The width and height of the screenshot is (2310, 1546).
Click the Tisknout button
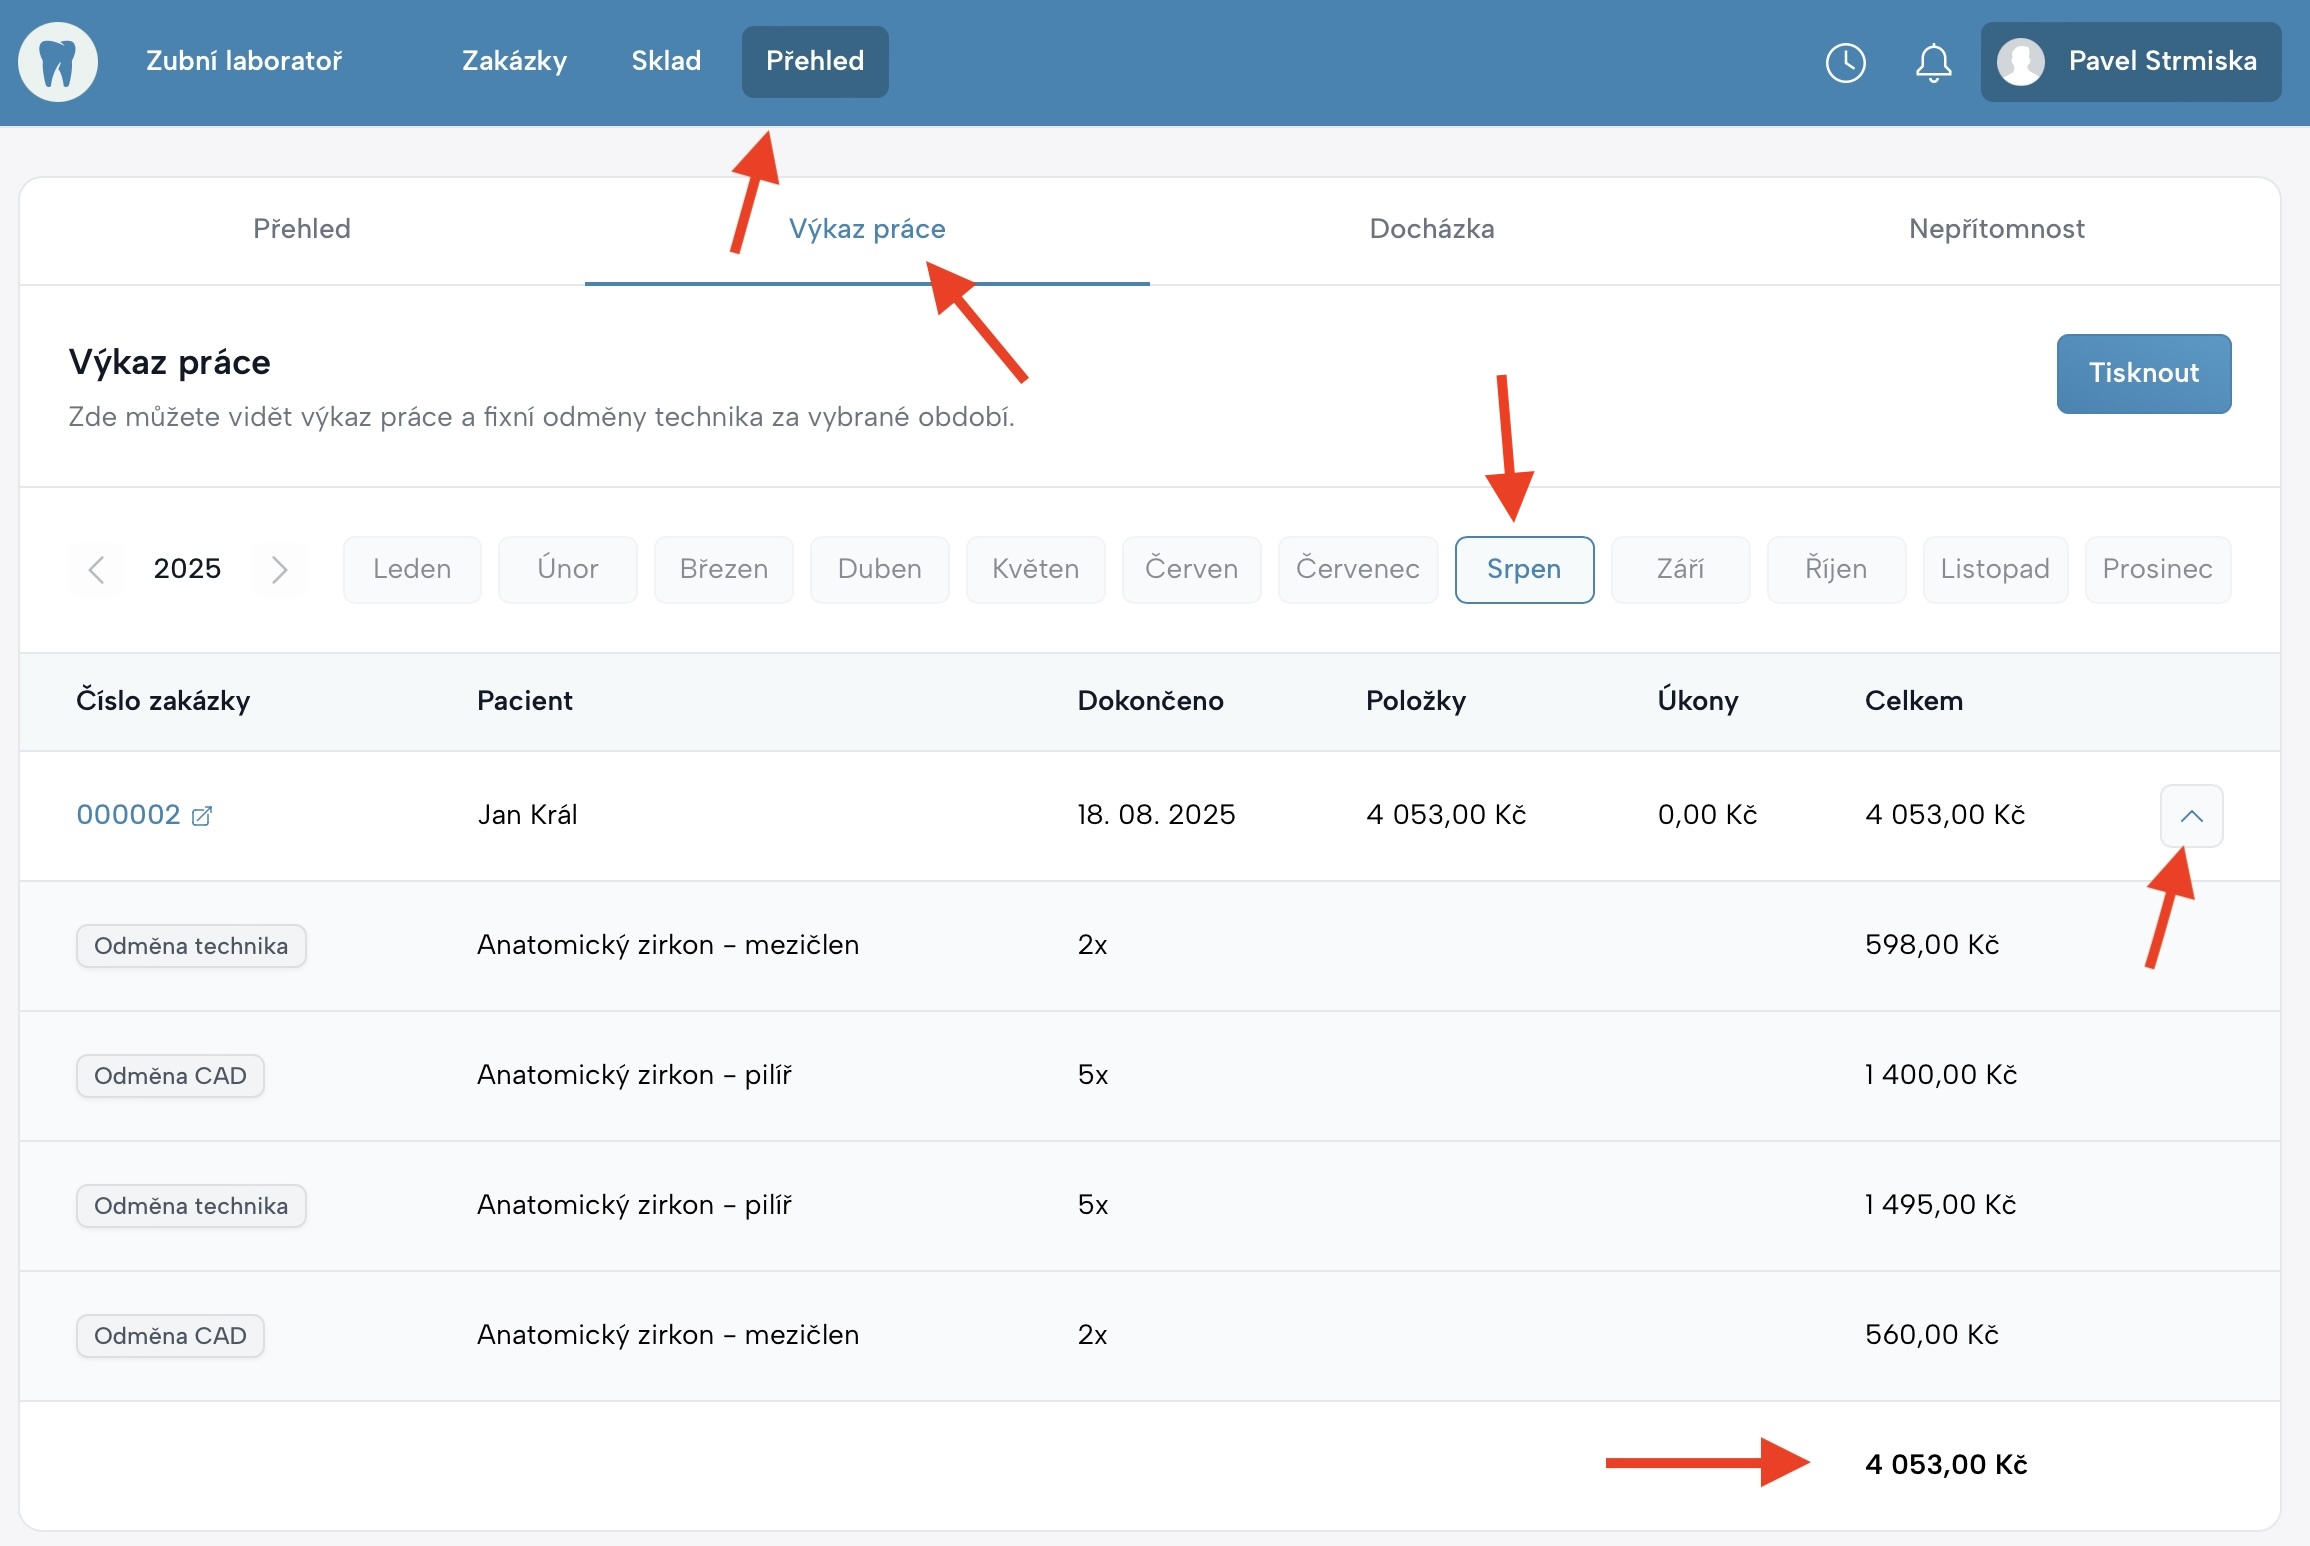tap(2143, 373)
